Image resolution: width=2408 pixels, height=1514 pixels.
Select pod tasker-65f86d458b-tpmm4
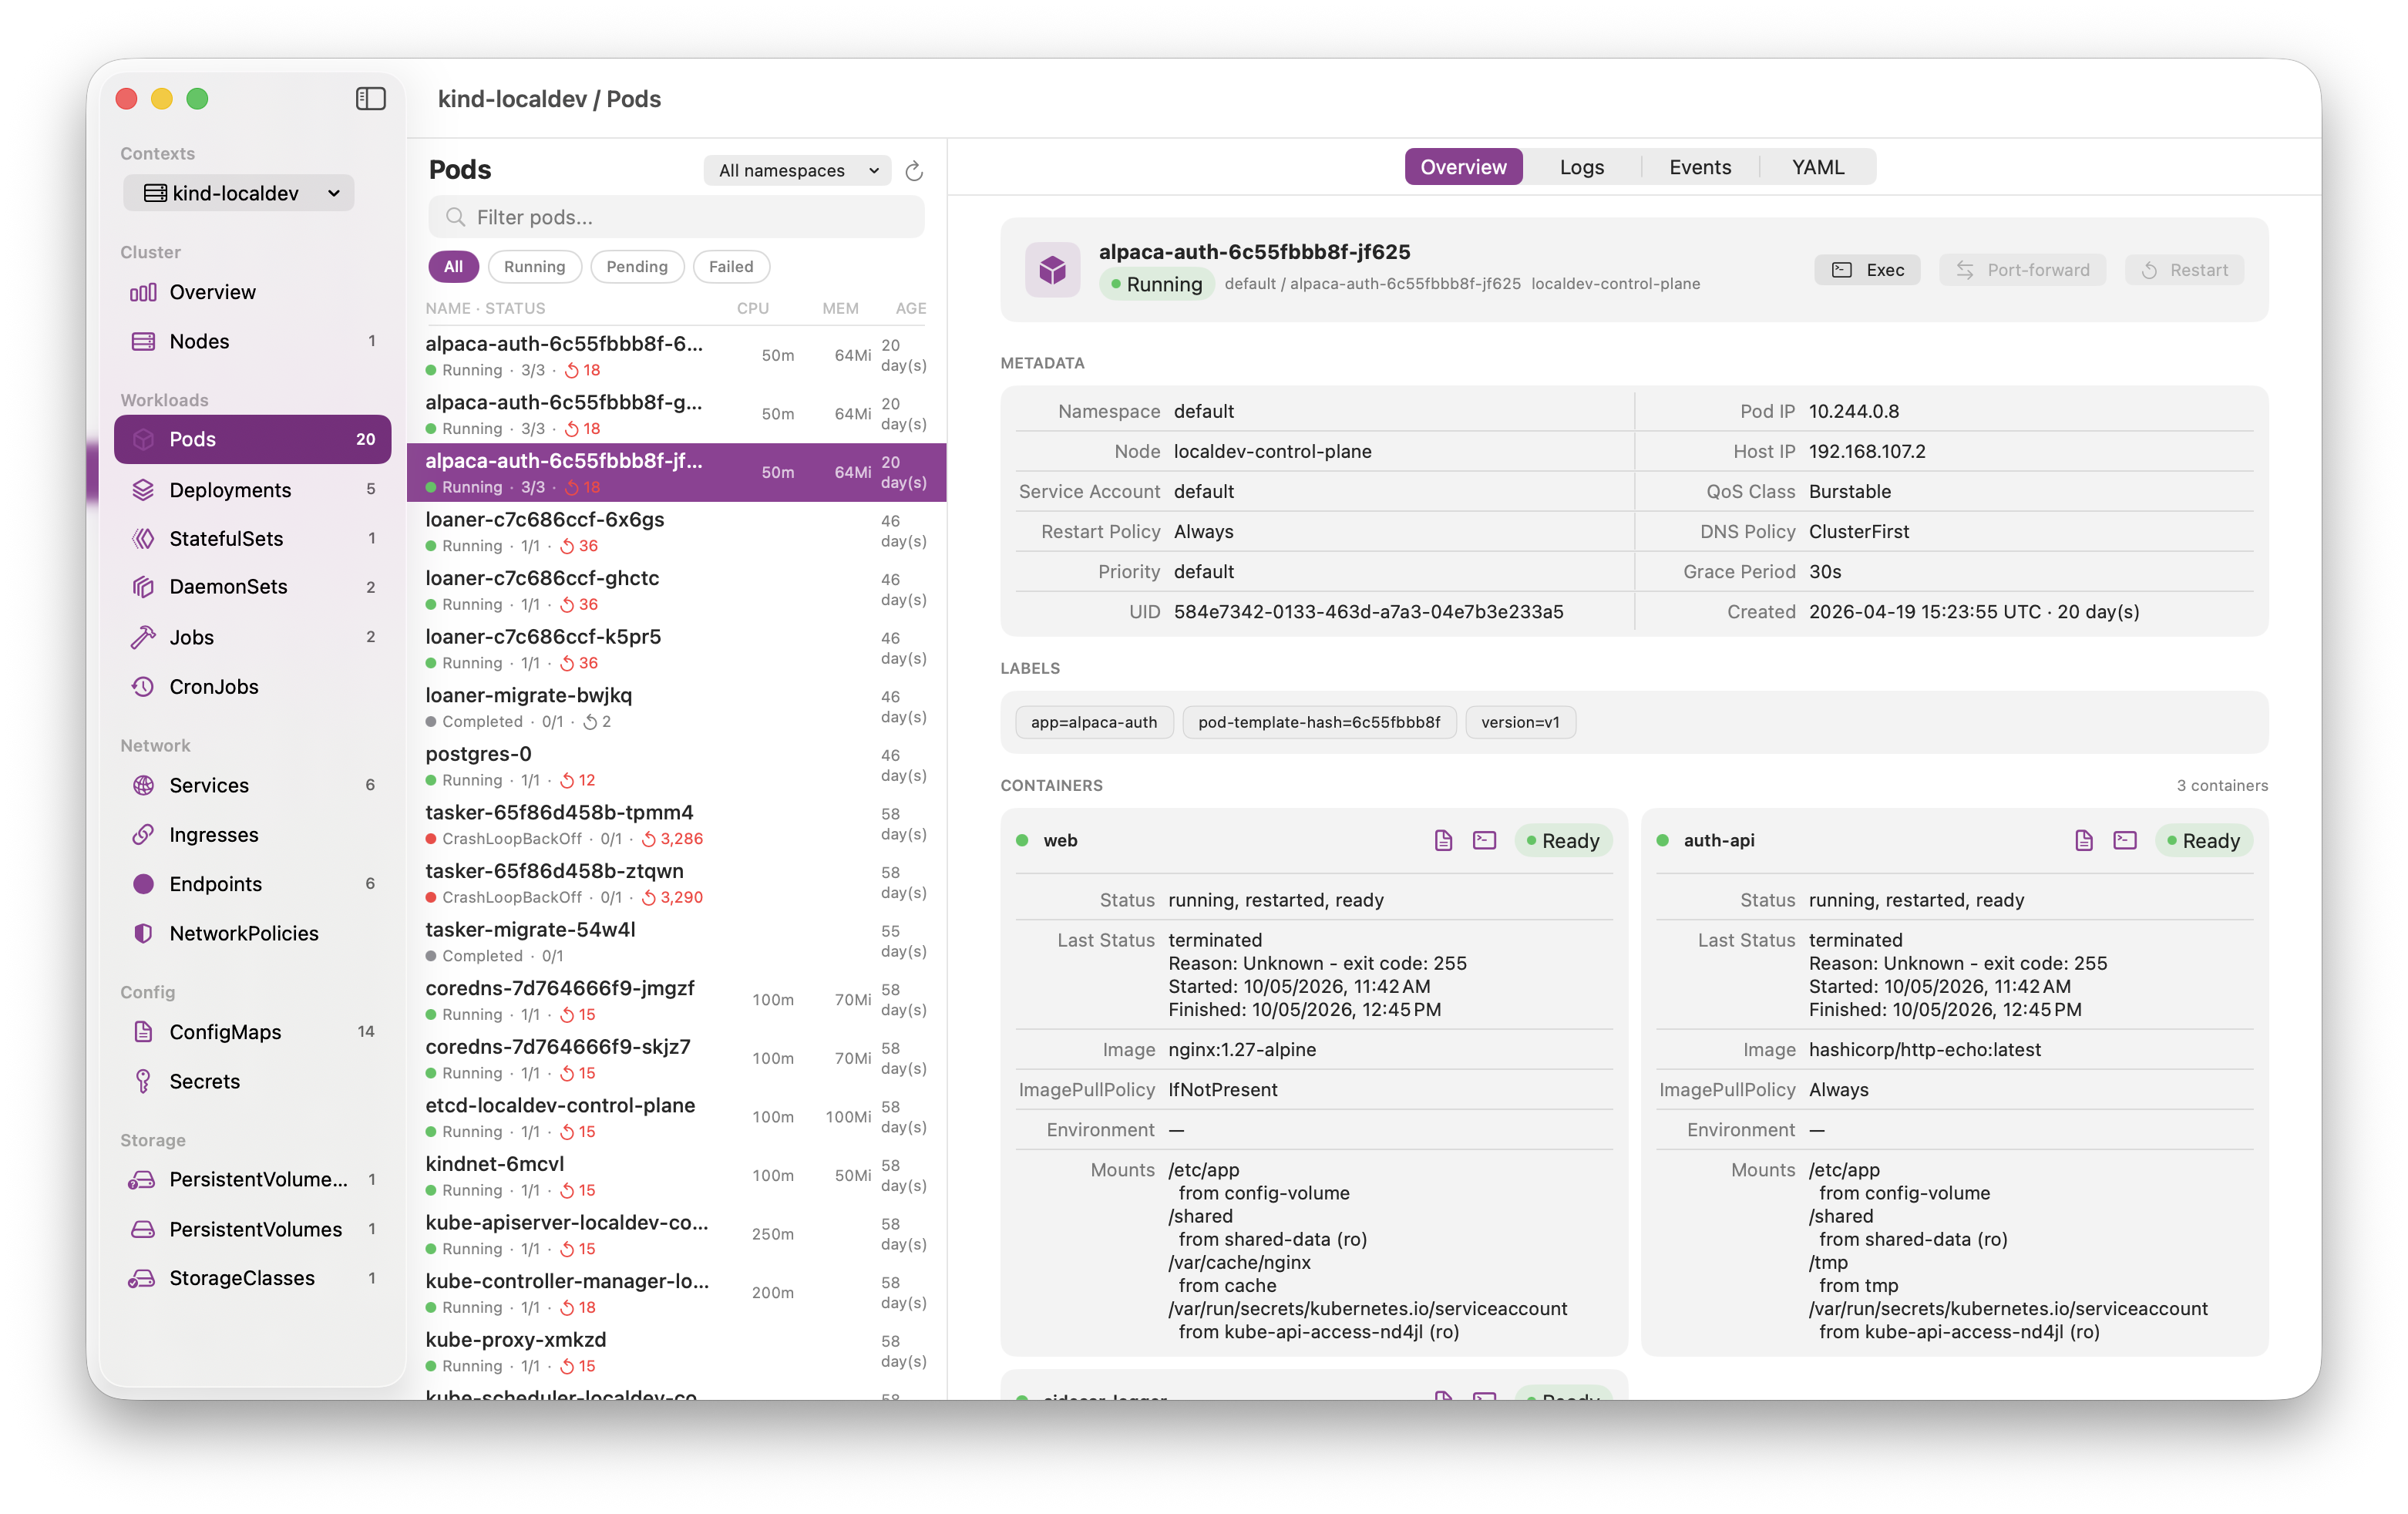tap(676, 824)
